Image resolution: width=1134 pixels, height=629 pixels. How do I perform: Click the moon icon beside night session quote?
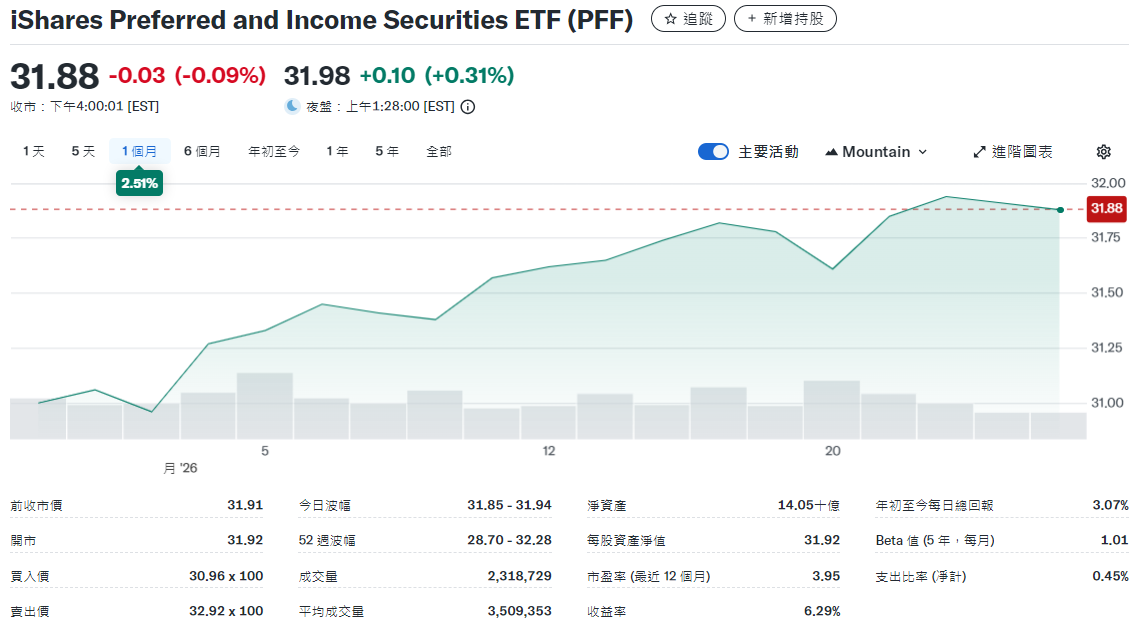[290, 104]
